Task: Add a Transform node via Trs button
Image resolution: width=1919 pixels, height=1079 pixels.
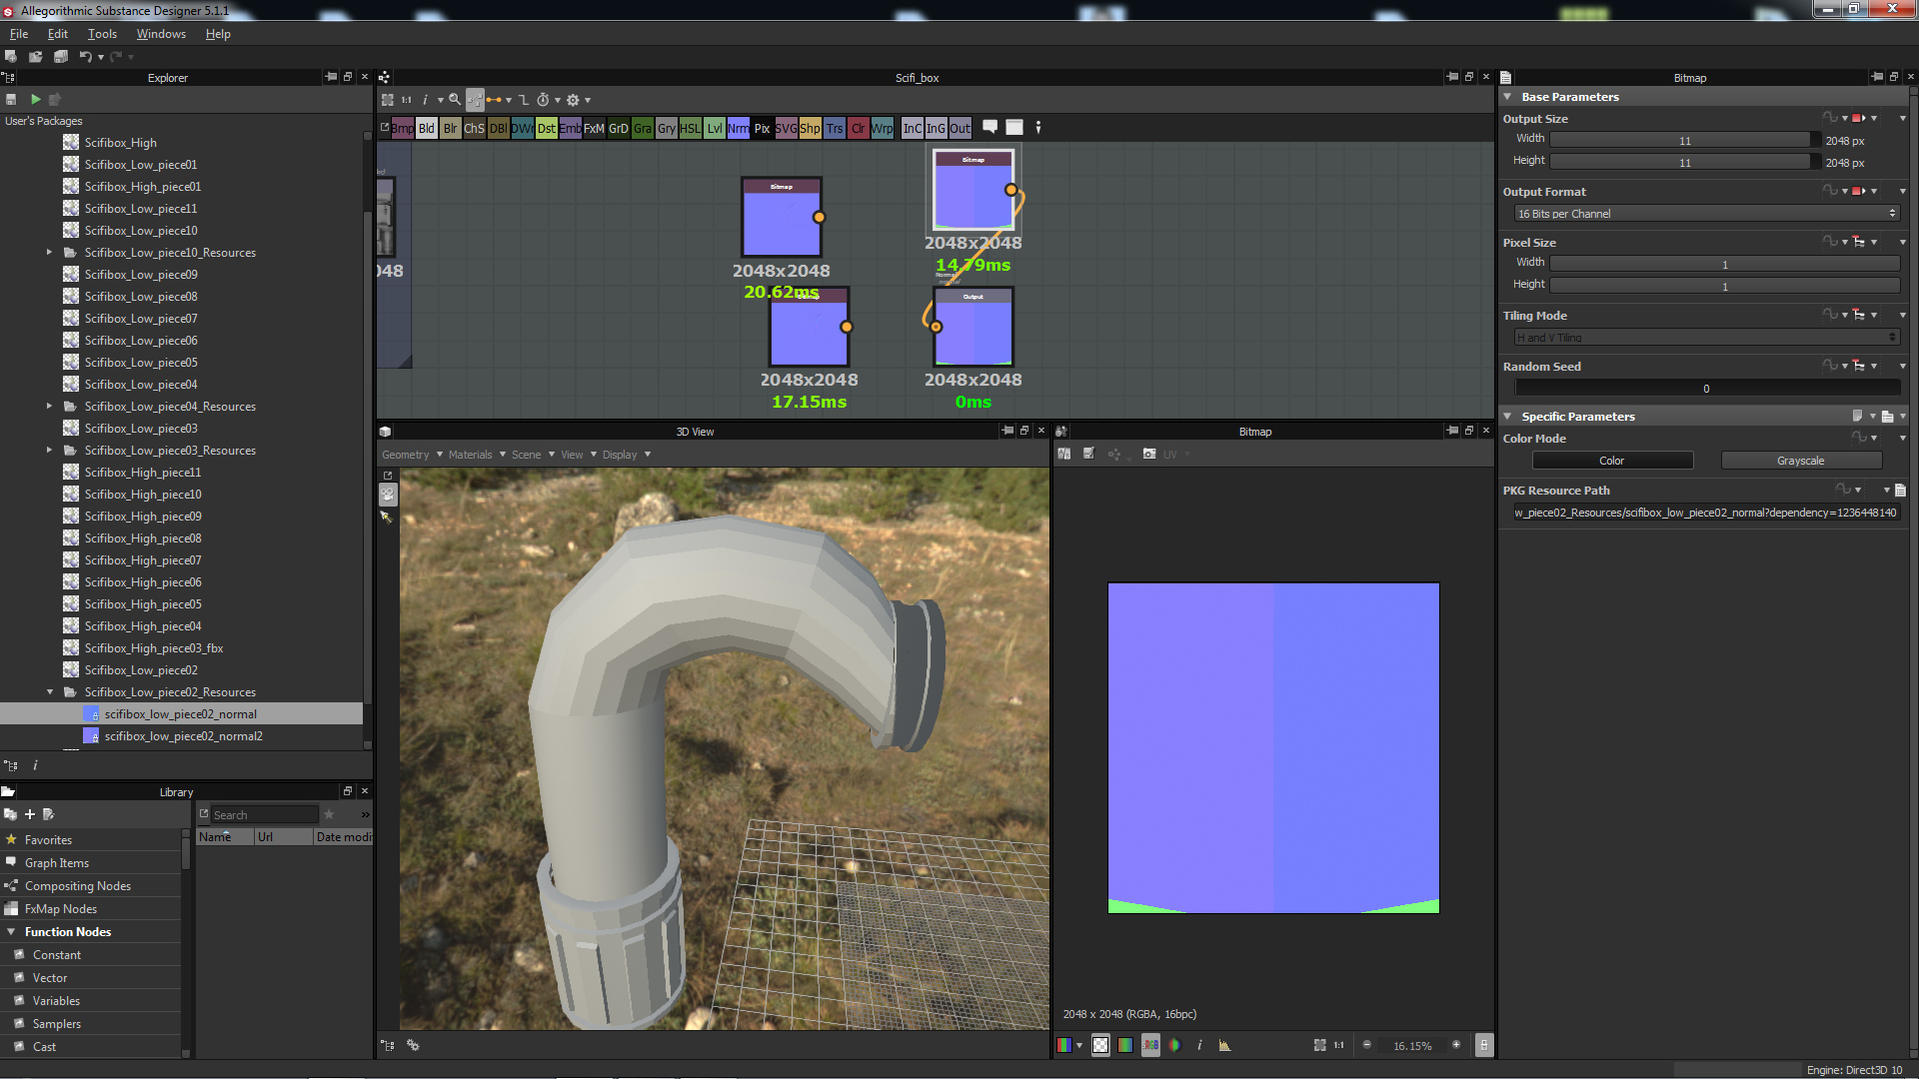Action: (835, 128)
